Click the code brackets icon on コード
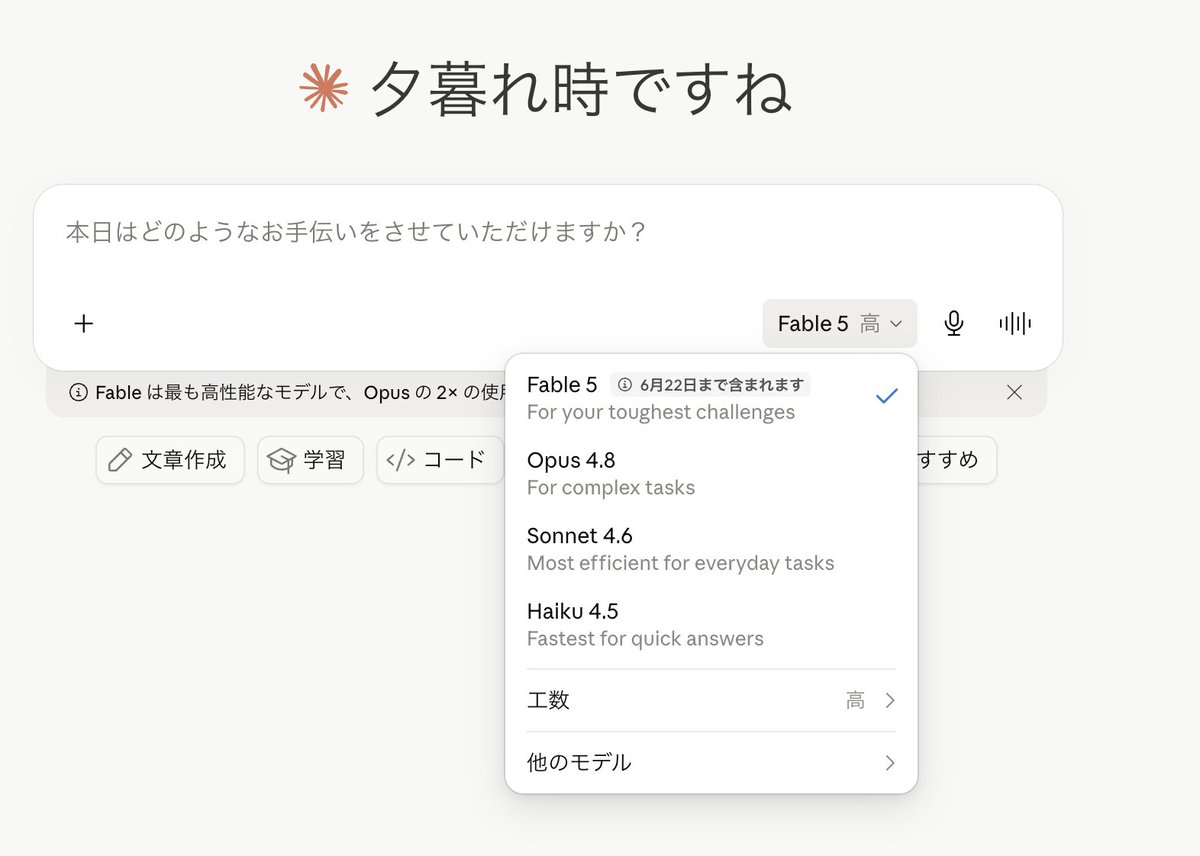1200x856 pixels. pos(400,460)
